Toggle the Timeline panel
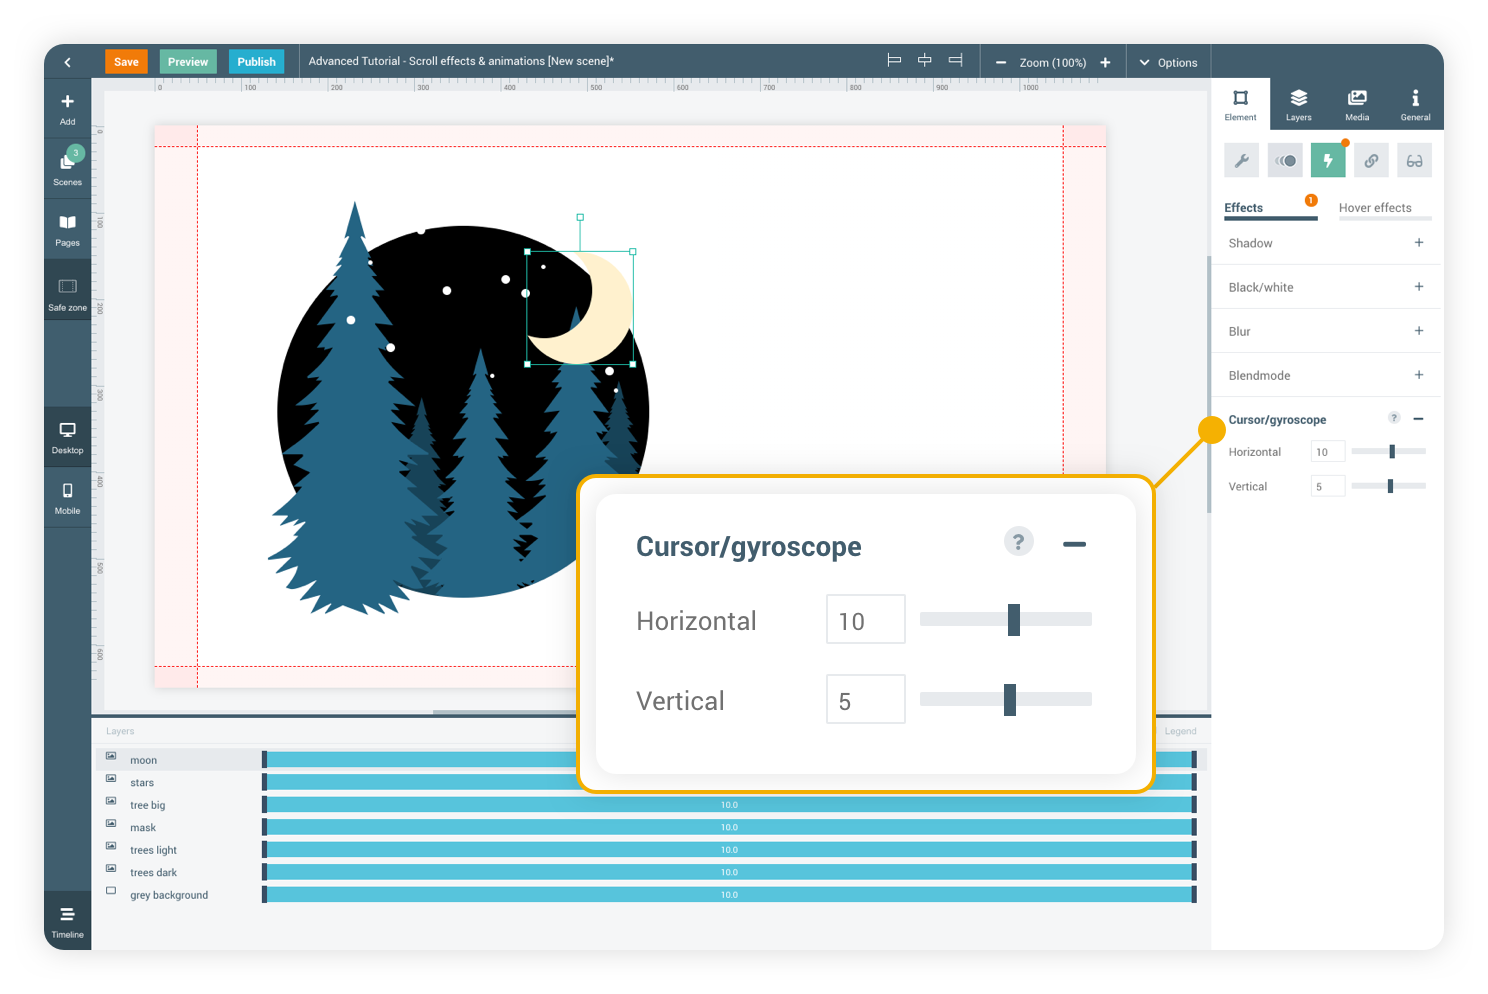The width and height of the screenshot is (1488, 994). [67, 921]
